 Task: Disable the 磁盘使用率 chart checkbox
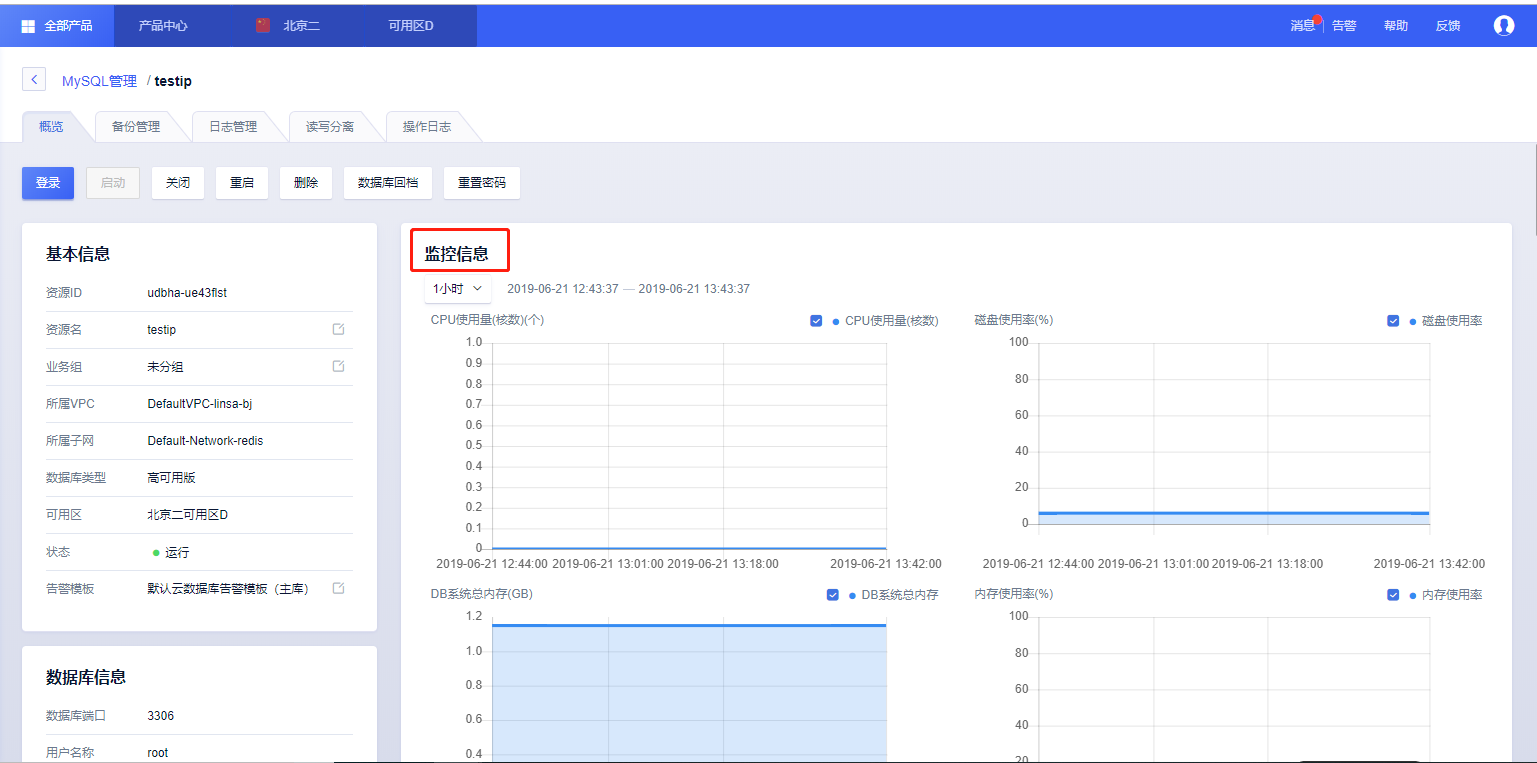(1393, 320)
